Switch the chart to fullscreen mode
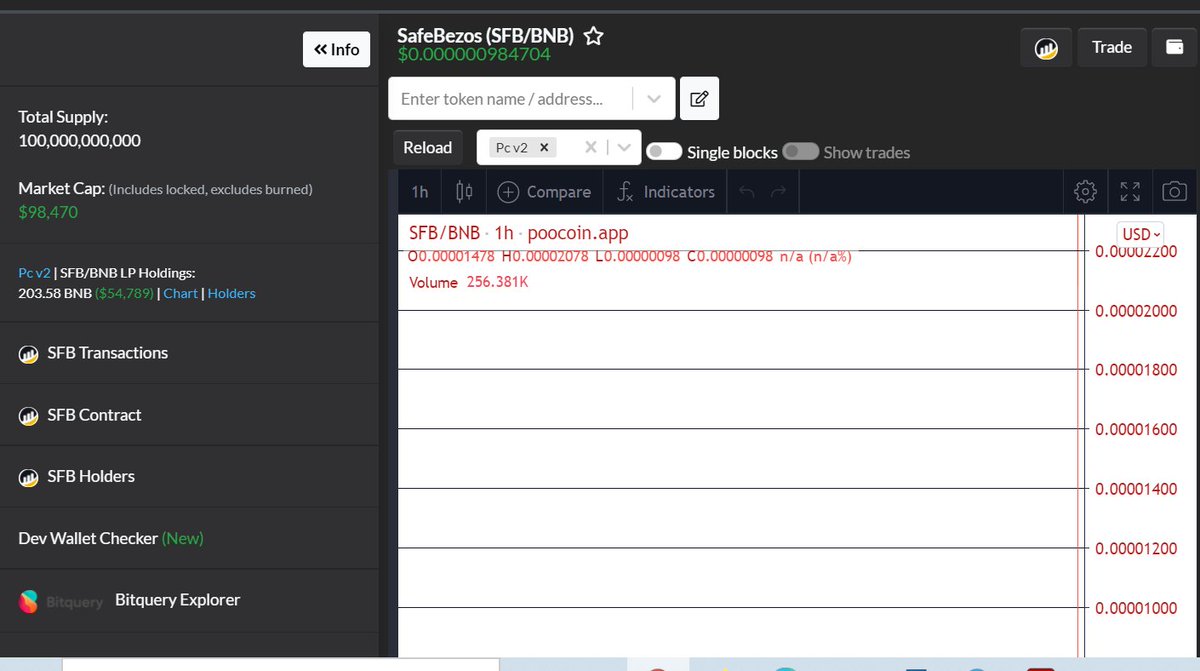 pos(1130,192)
